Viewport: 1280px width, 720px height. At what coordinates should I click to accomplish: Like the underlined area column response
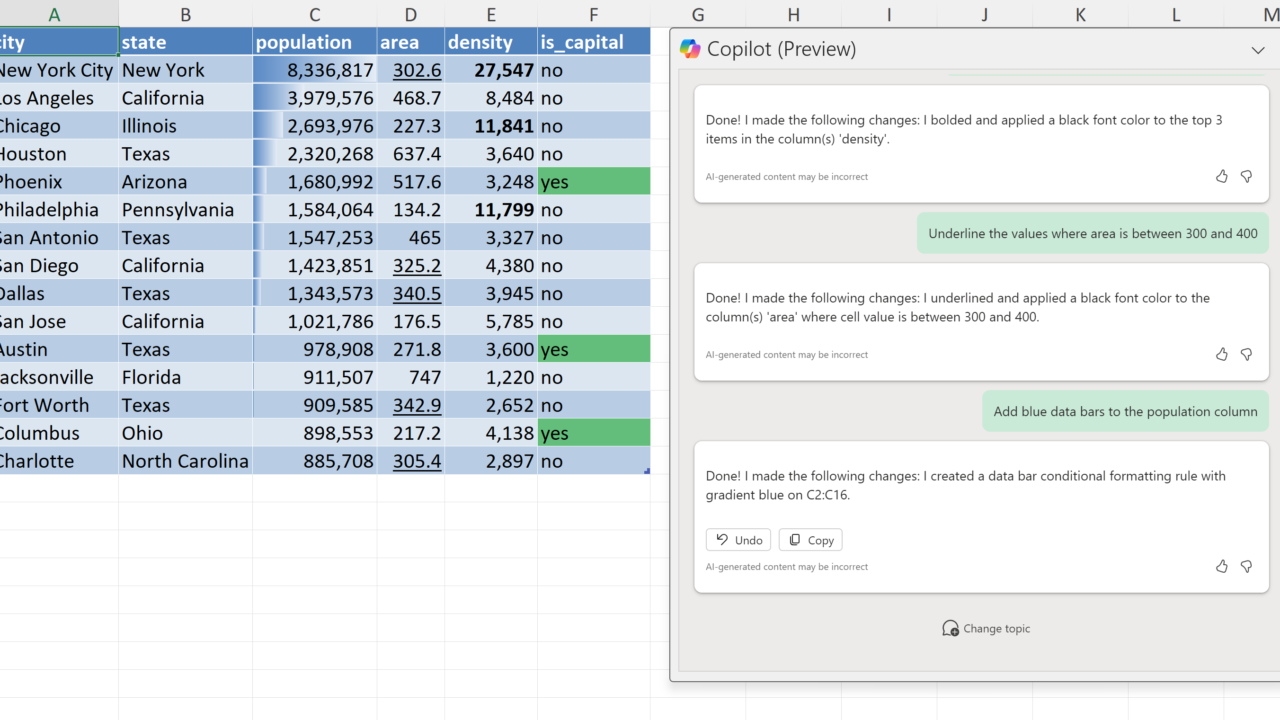pyautogui.click(x=1221, y=354)
